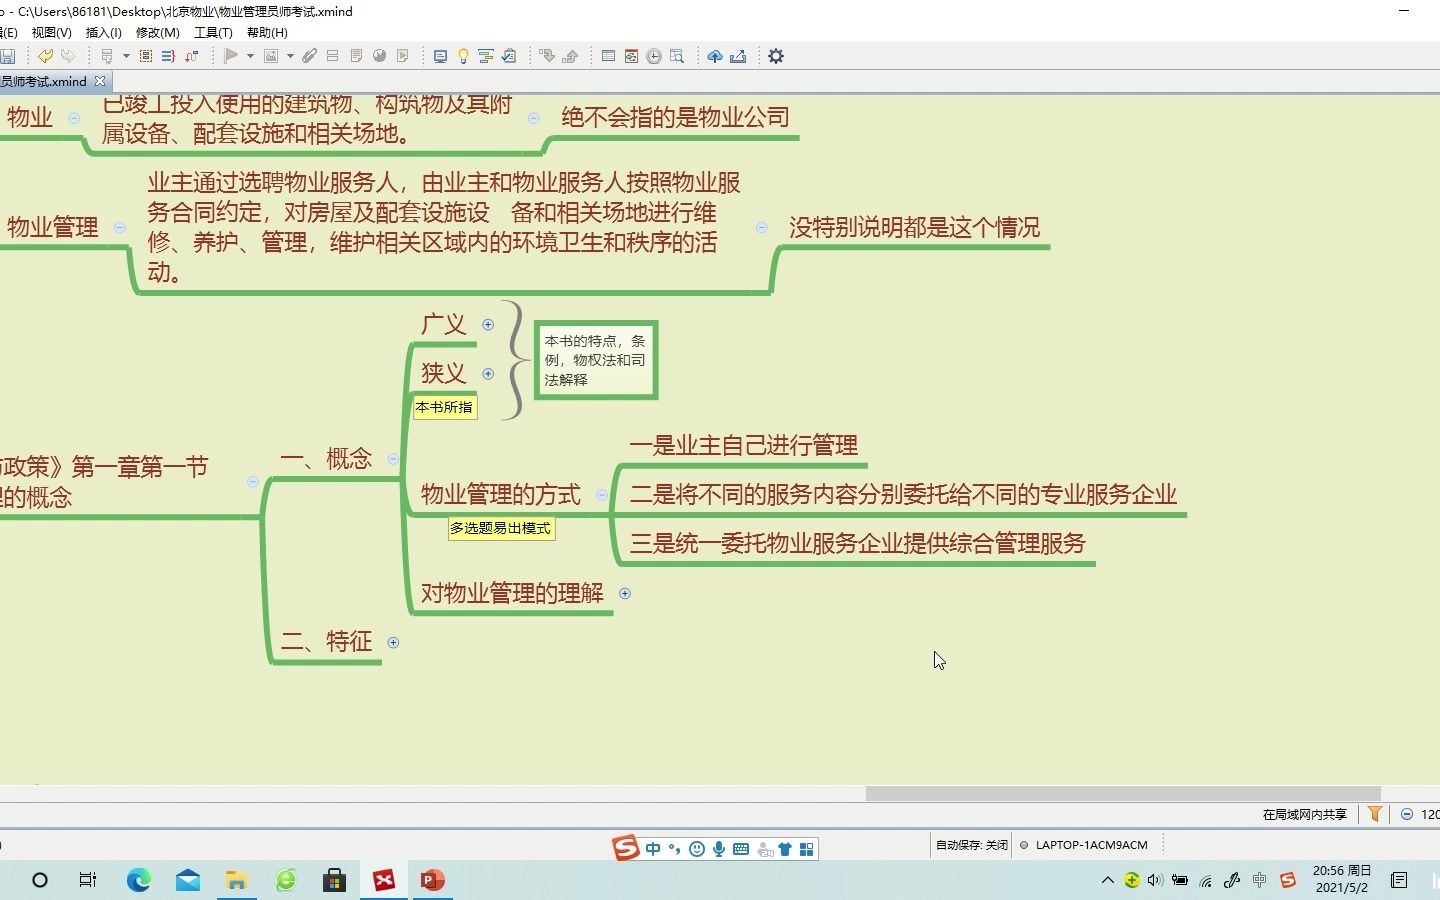Viewport: 1440px width, 900px height.
Task: Open revision history clock icon
Action: pos(654,56)
